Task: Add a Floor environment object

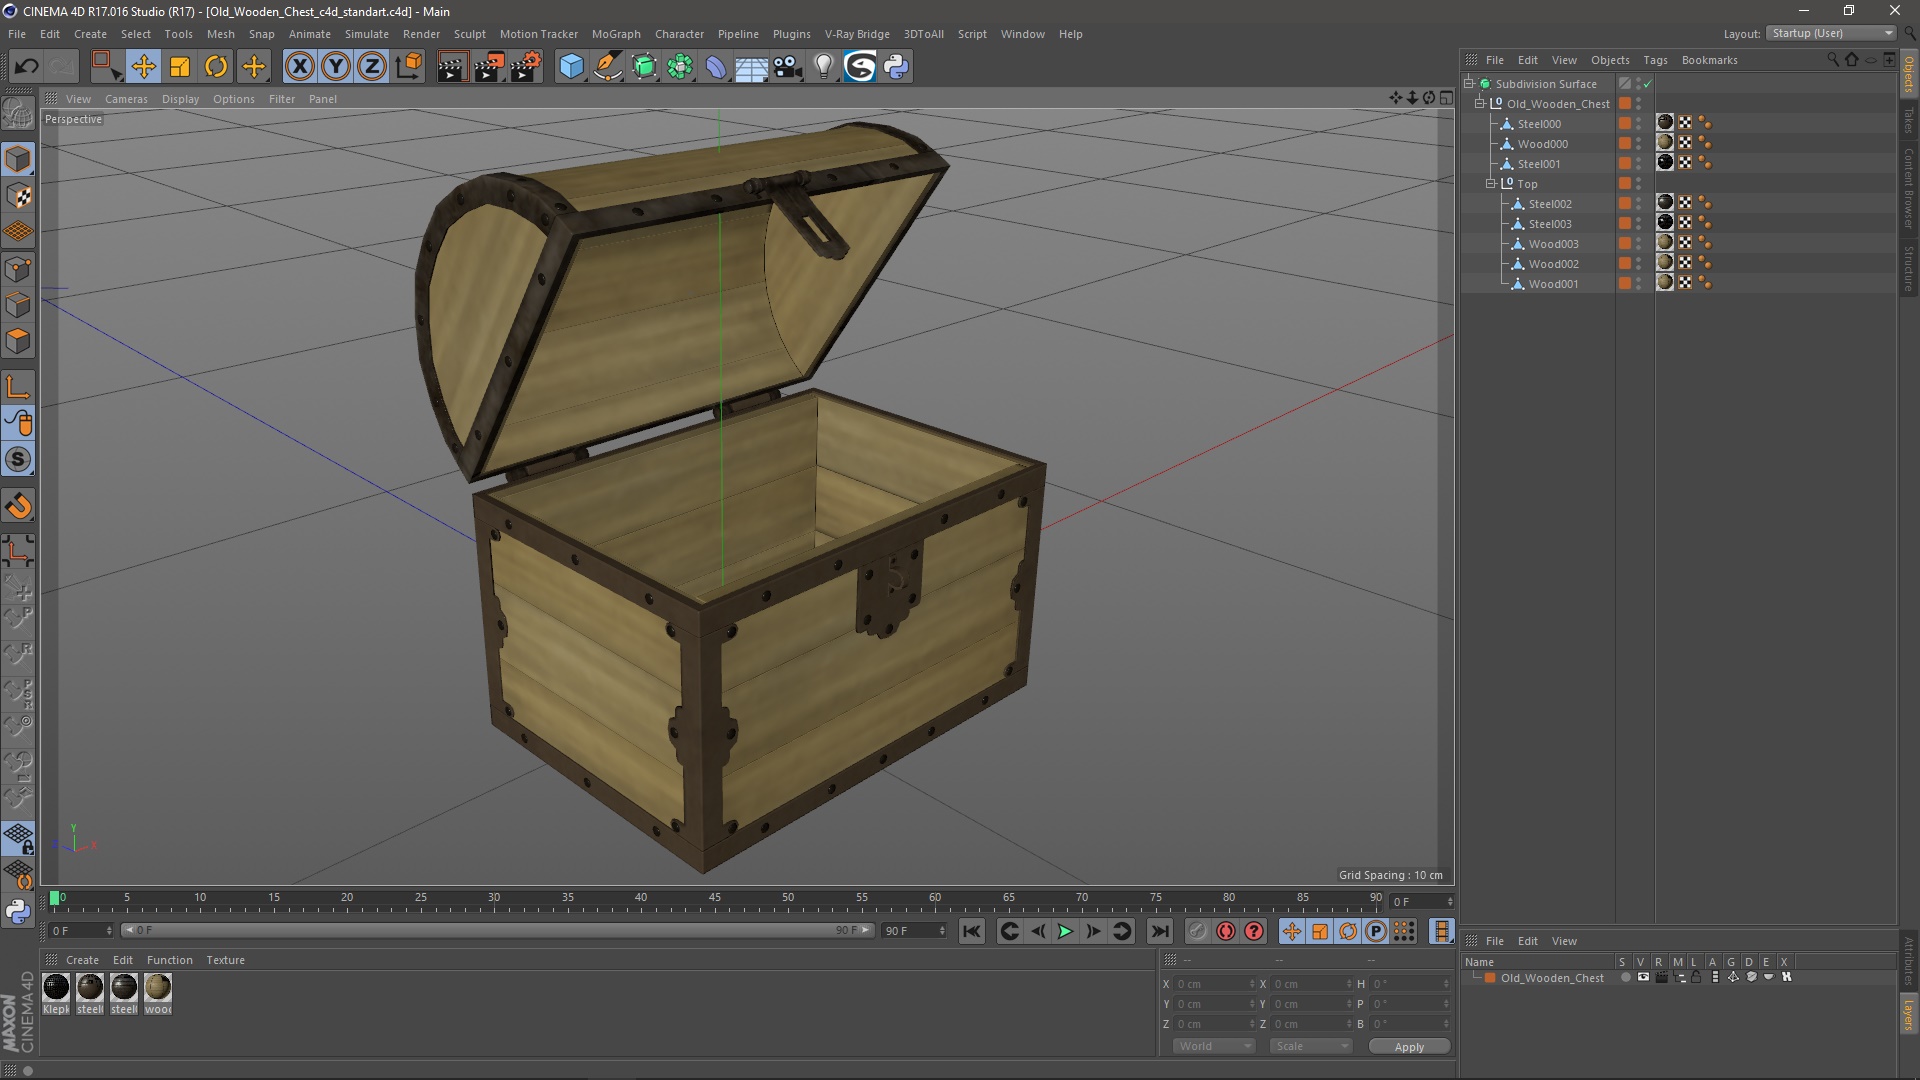Action: click(752, 66)
